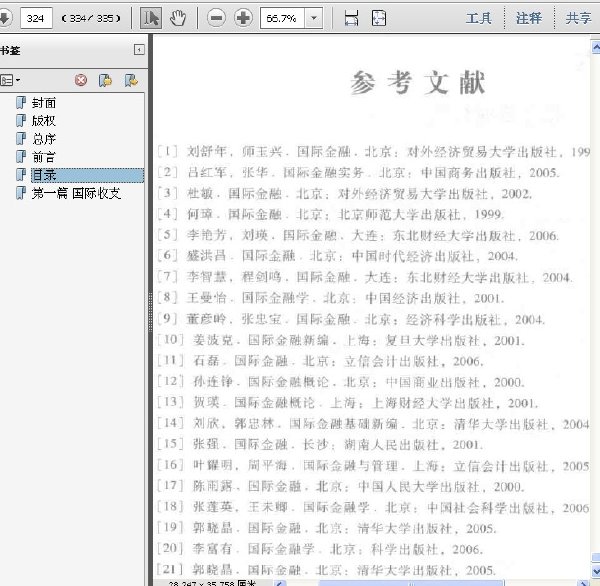
Task: Select the highlighted 目录 bookmark
Action: [87, 175]
